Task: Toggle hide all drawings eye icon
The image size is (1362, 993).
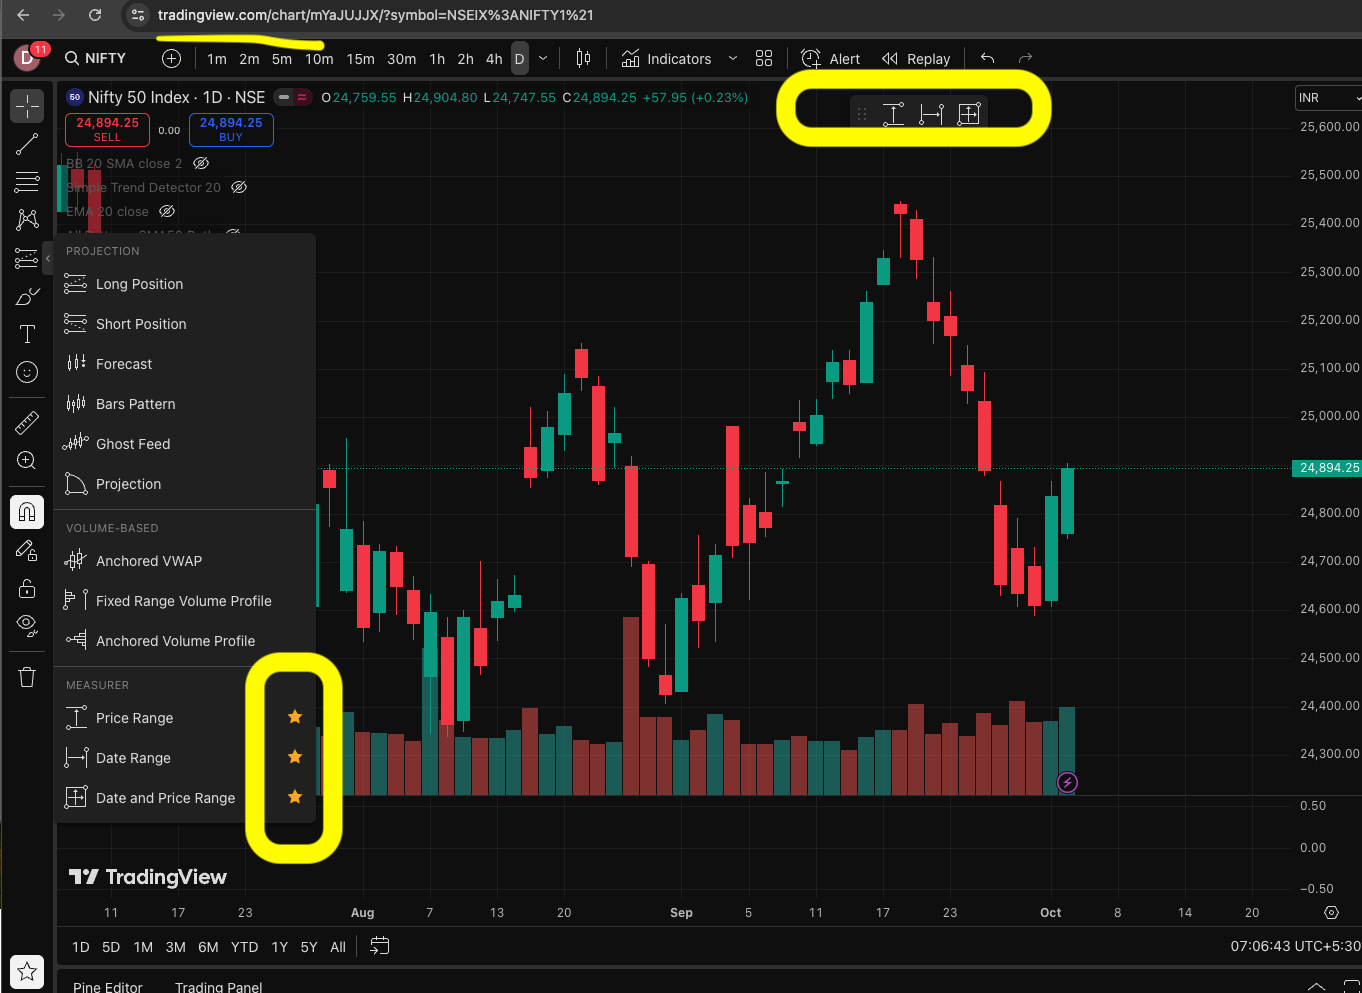Action: (27, 626)
